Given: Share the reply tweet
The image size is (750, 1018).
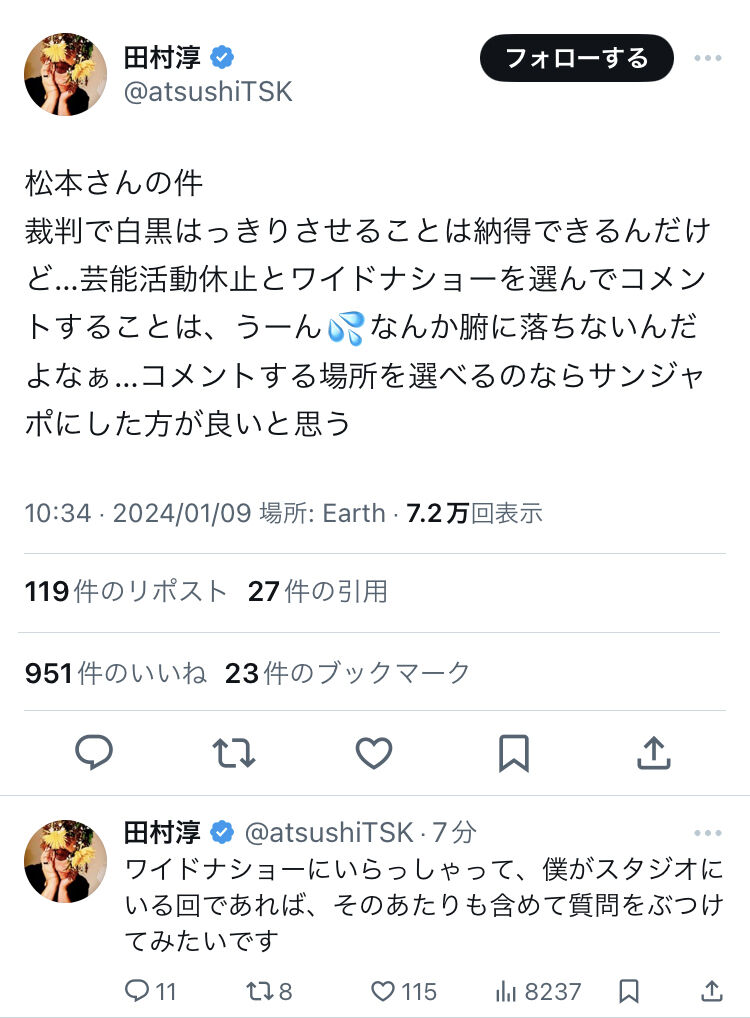Looking at the screenshot, I should [x=711, y=991].
